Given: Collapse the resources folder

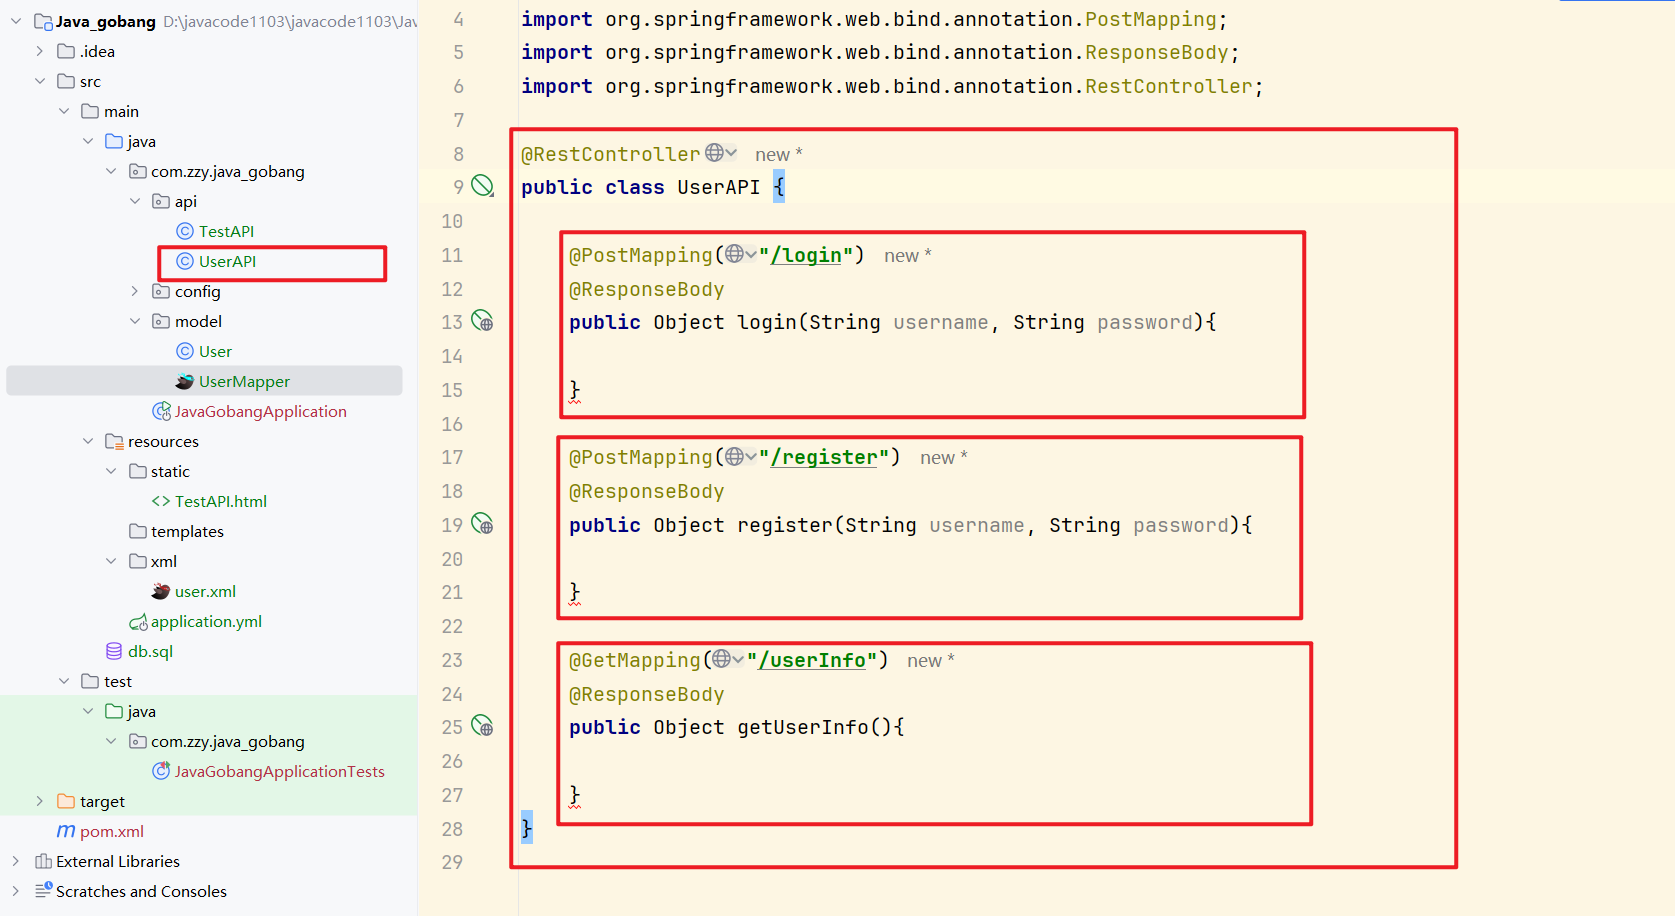Looking at the screenshot, I should point(88,441).
